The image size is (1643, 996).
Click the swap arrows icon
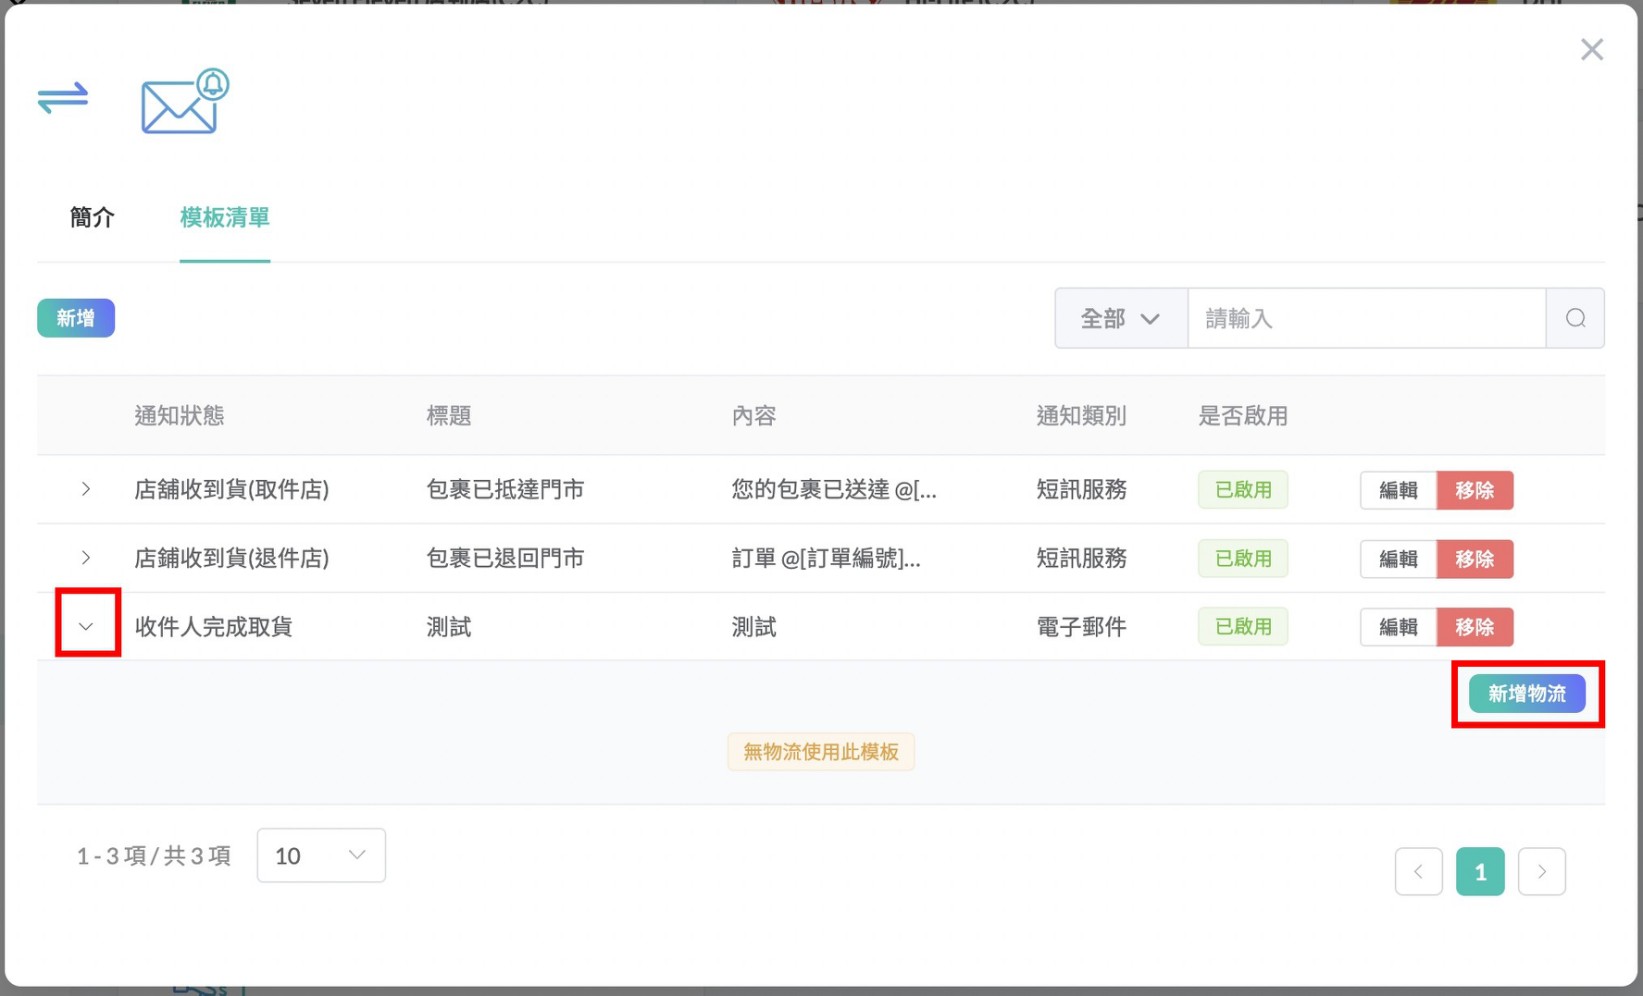point(63,98)
